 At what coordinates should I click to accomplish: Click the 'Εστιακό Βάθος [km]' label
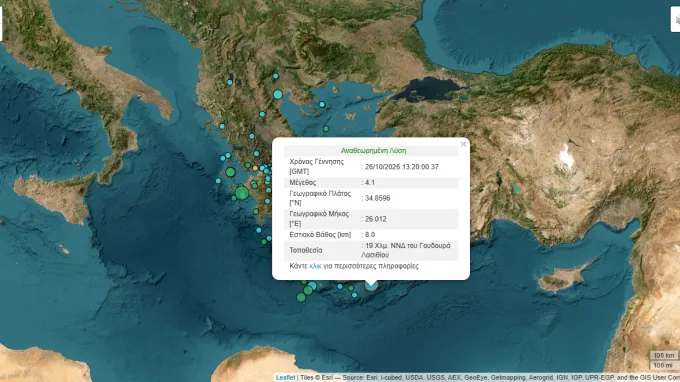320,235
